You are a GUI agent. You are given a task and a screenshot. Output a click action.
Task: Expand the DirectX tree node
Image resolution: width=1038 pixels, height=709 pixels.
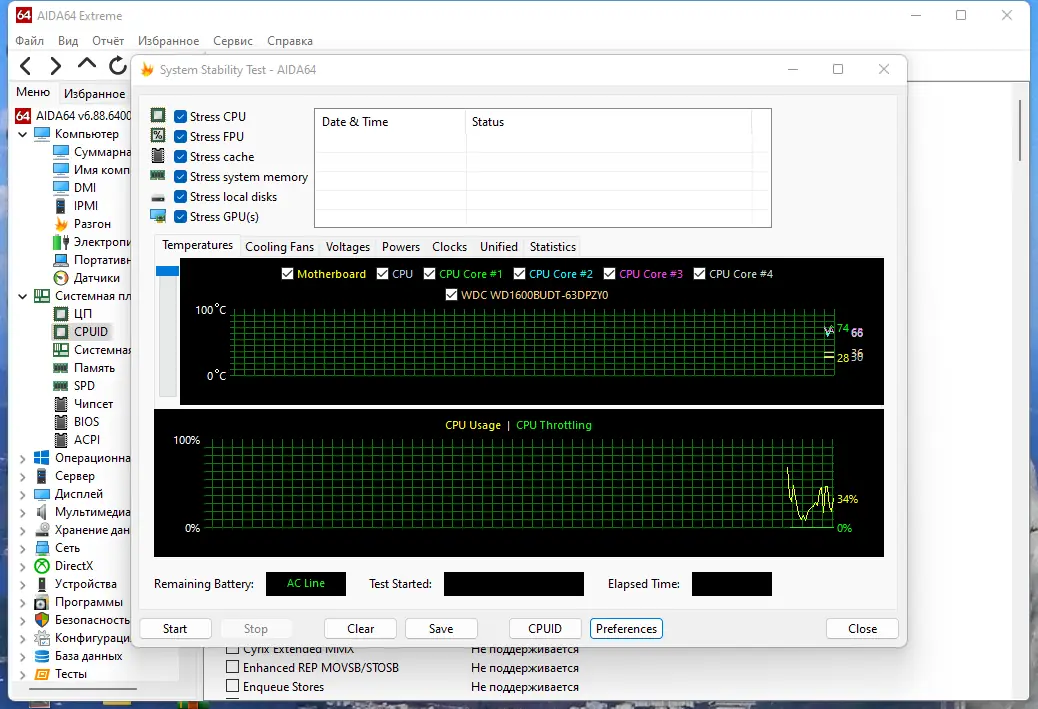[23, 566]
